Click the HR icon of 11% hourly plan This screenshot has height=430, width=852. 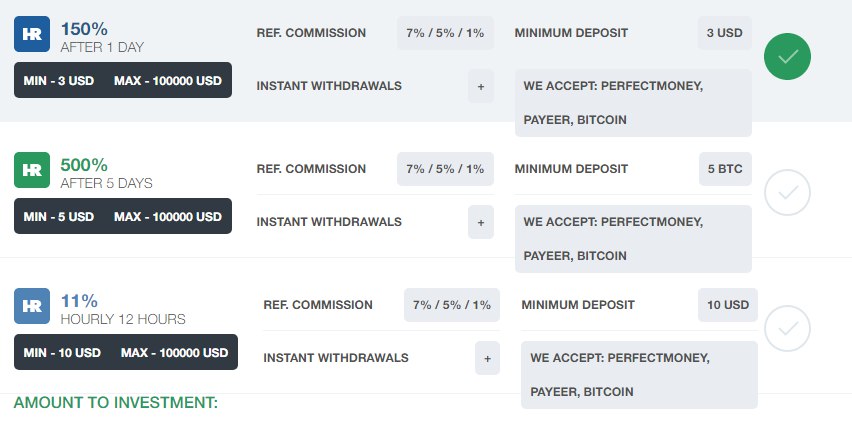coord(31,305)
